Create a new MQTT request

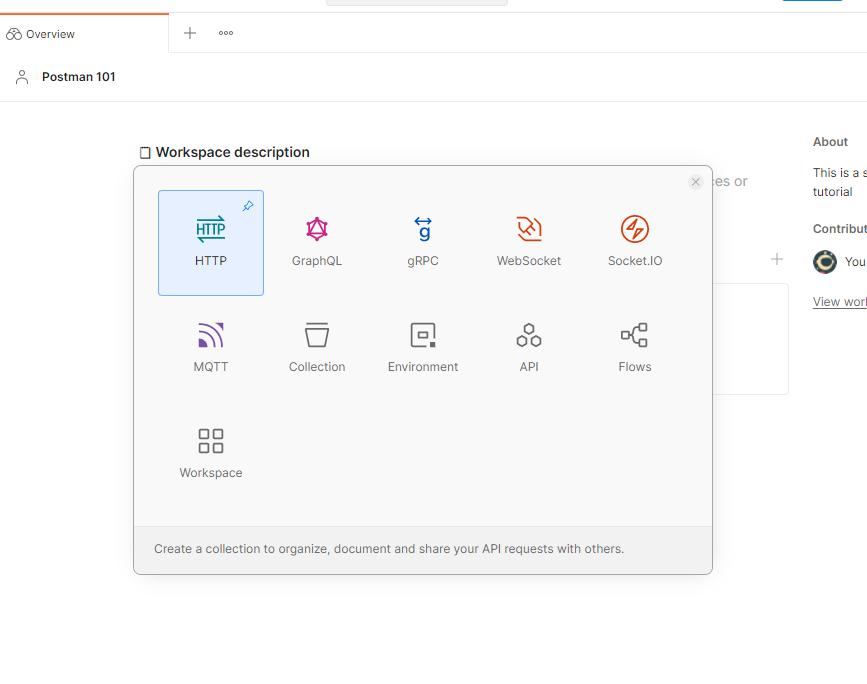click(211, 349)
